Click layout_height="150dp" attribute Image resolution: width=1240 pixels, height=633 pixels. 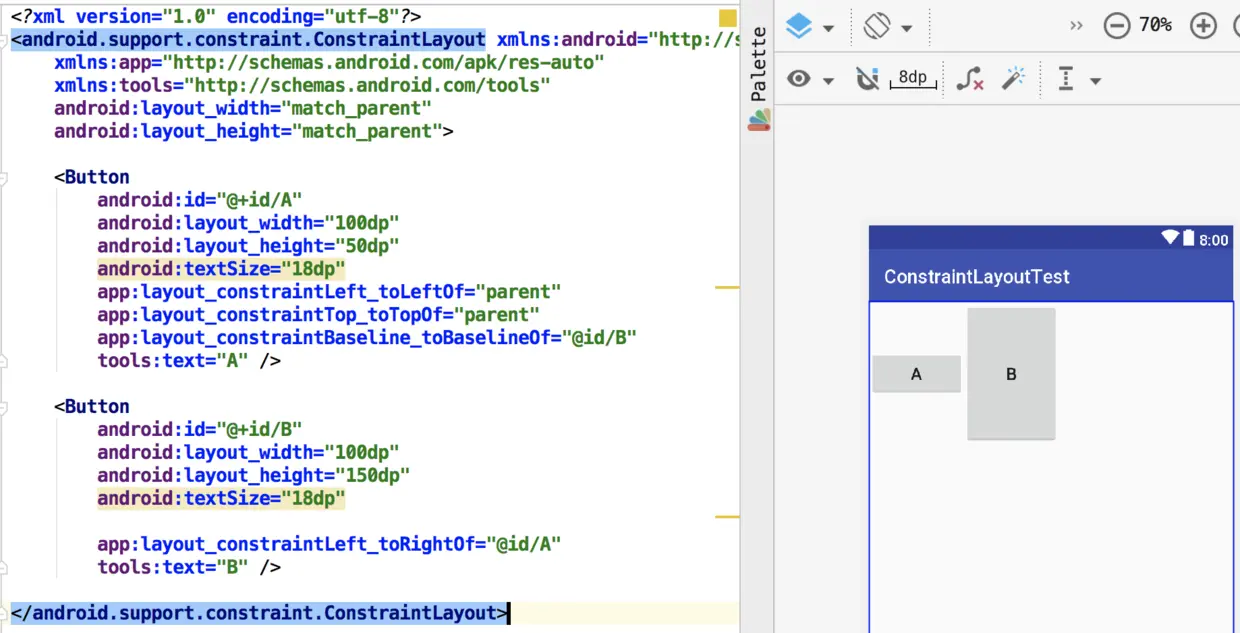click(253, 476)
